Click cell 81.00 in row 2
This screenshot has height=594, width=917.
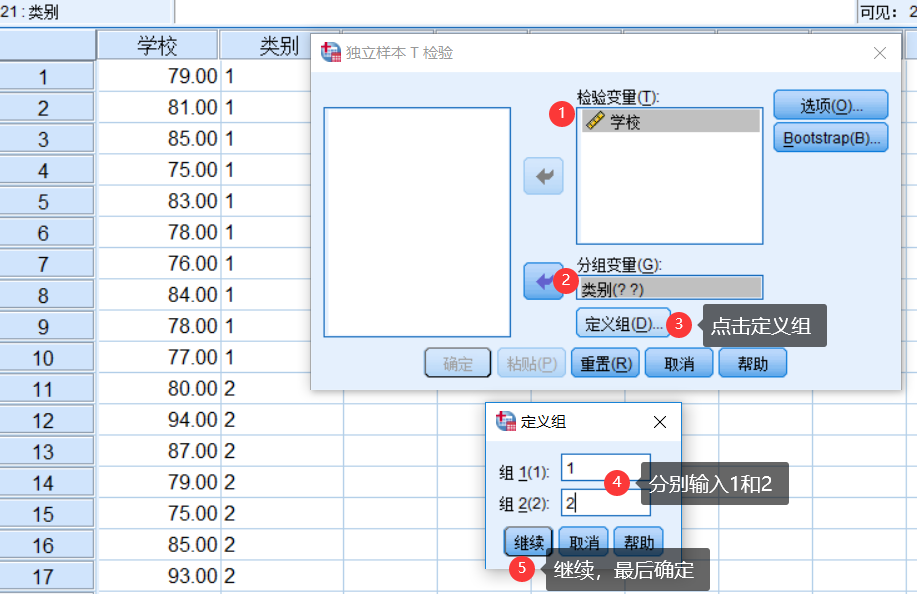(158, 107)
